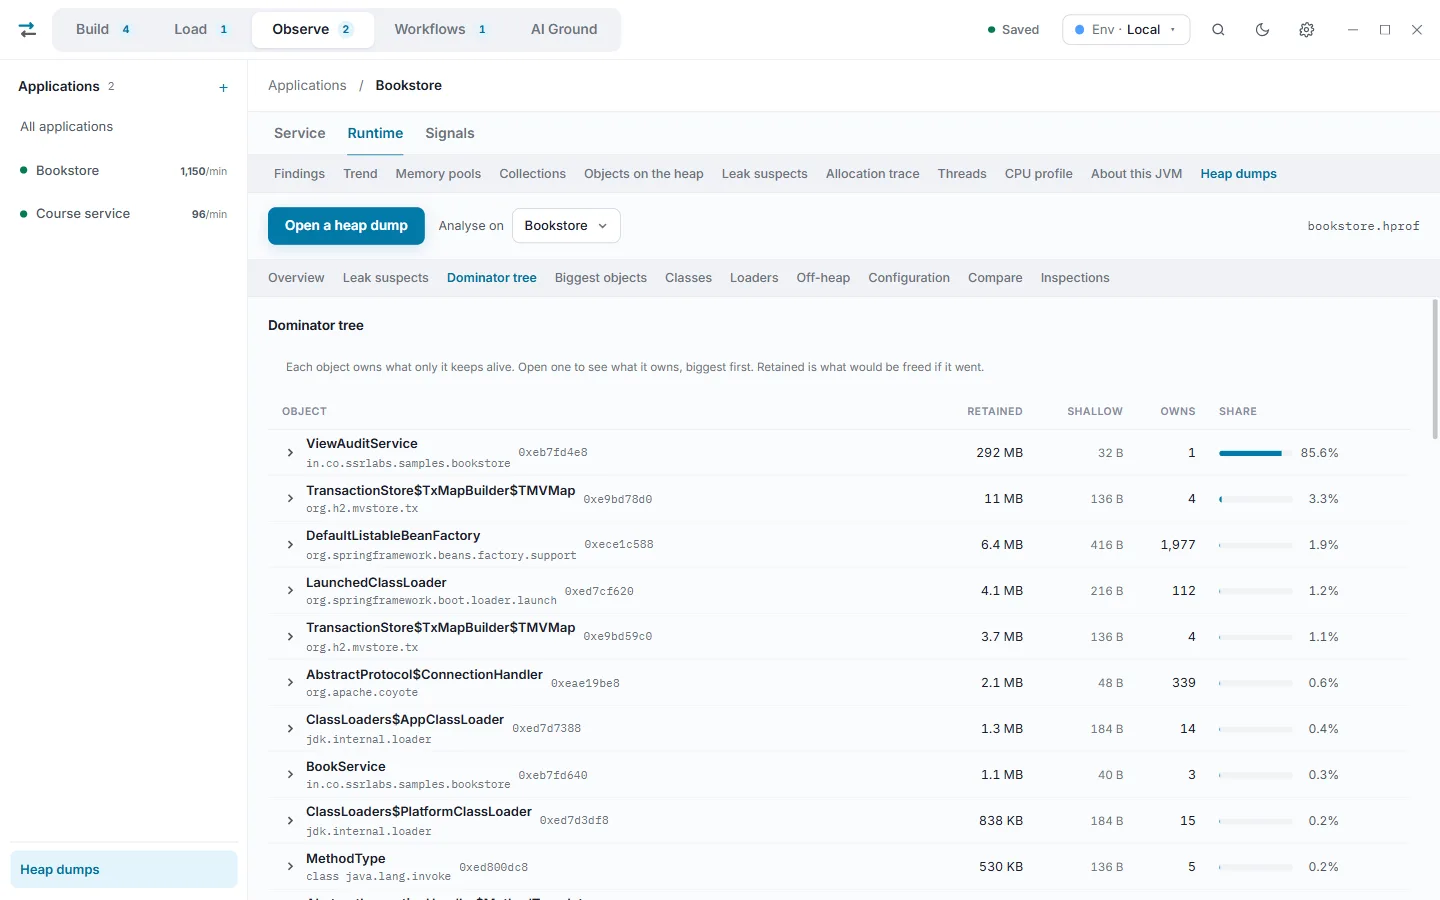Viewport: 1440px width, 900px height.
Task: Open the AI Ground tab
Action: point(564,30)
